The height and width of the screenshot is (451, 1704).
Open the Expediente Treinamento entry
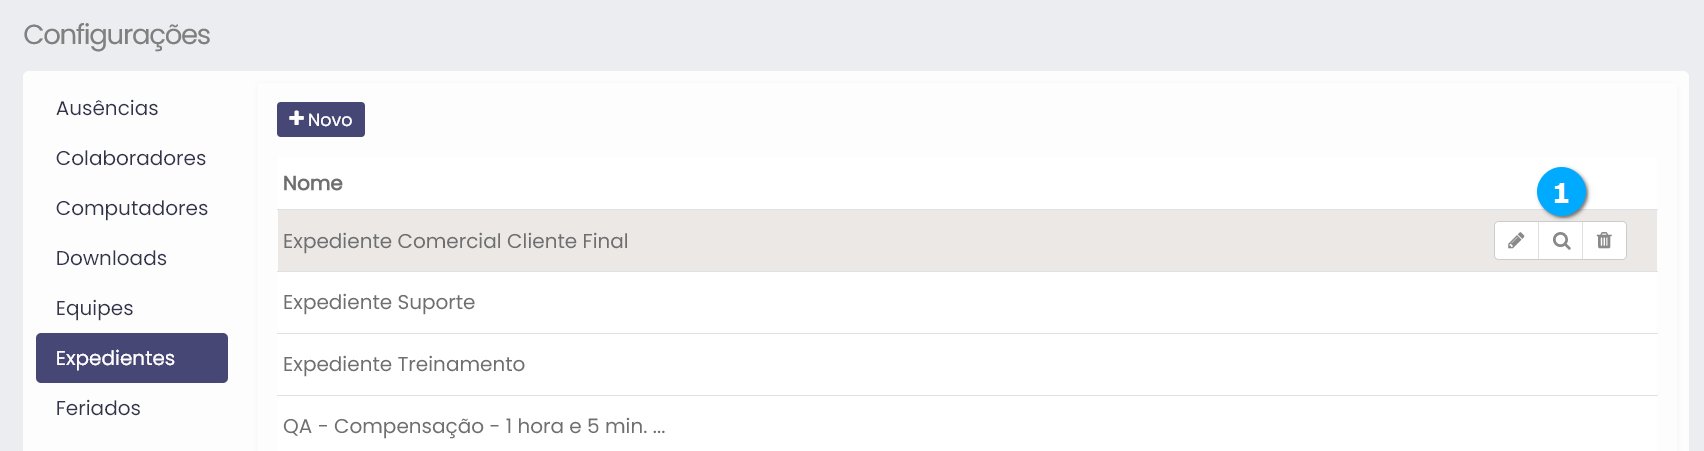404,364
